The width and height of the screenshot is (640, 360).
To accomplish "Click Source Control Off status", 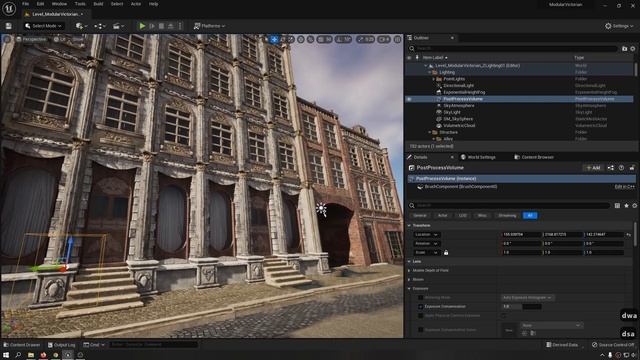I will (613, 345).
